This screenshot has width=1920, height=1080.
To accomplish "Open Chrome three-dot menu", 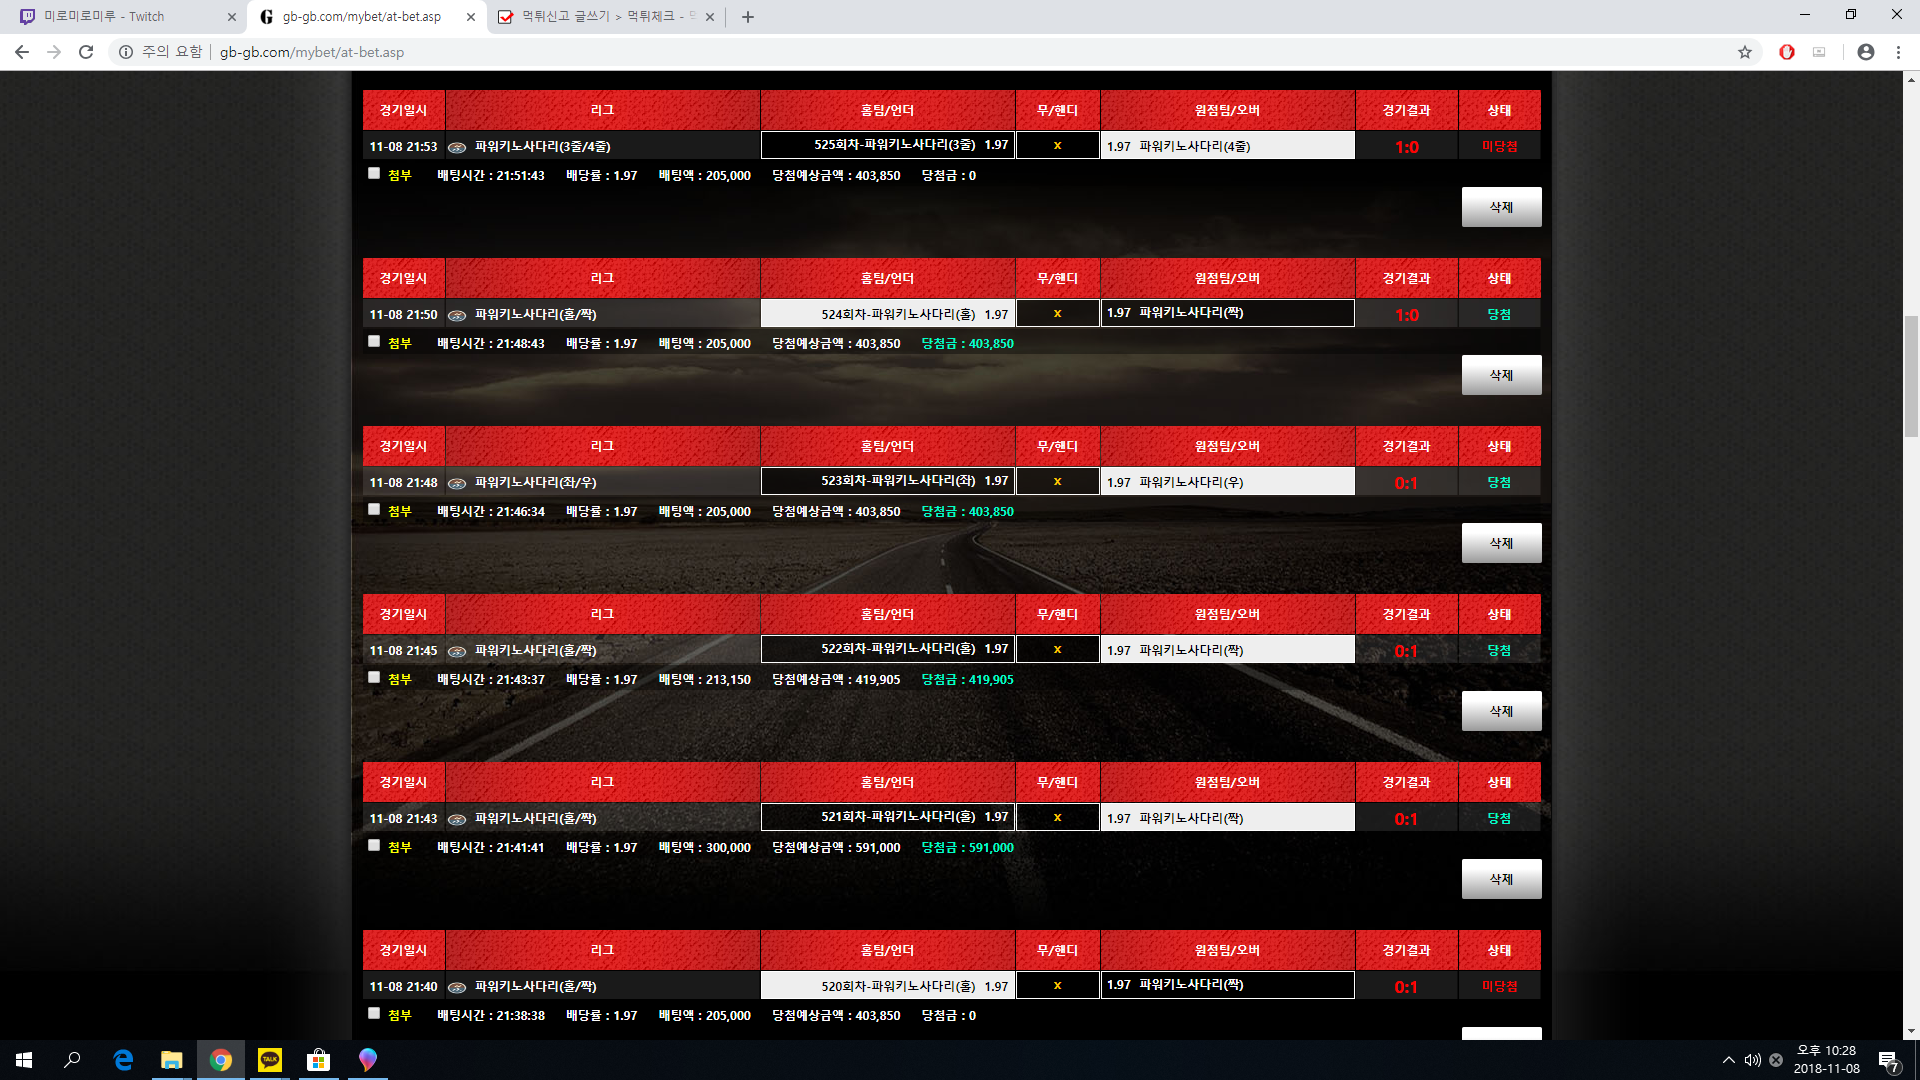I will (x=1898, y=52).
